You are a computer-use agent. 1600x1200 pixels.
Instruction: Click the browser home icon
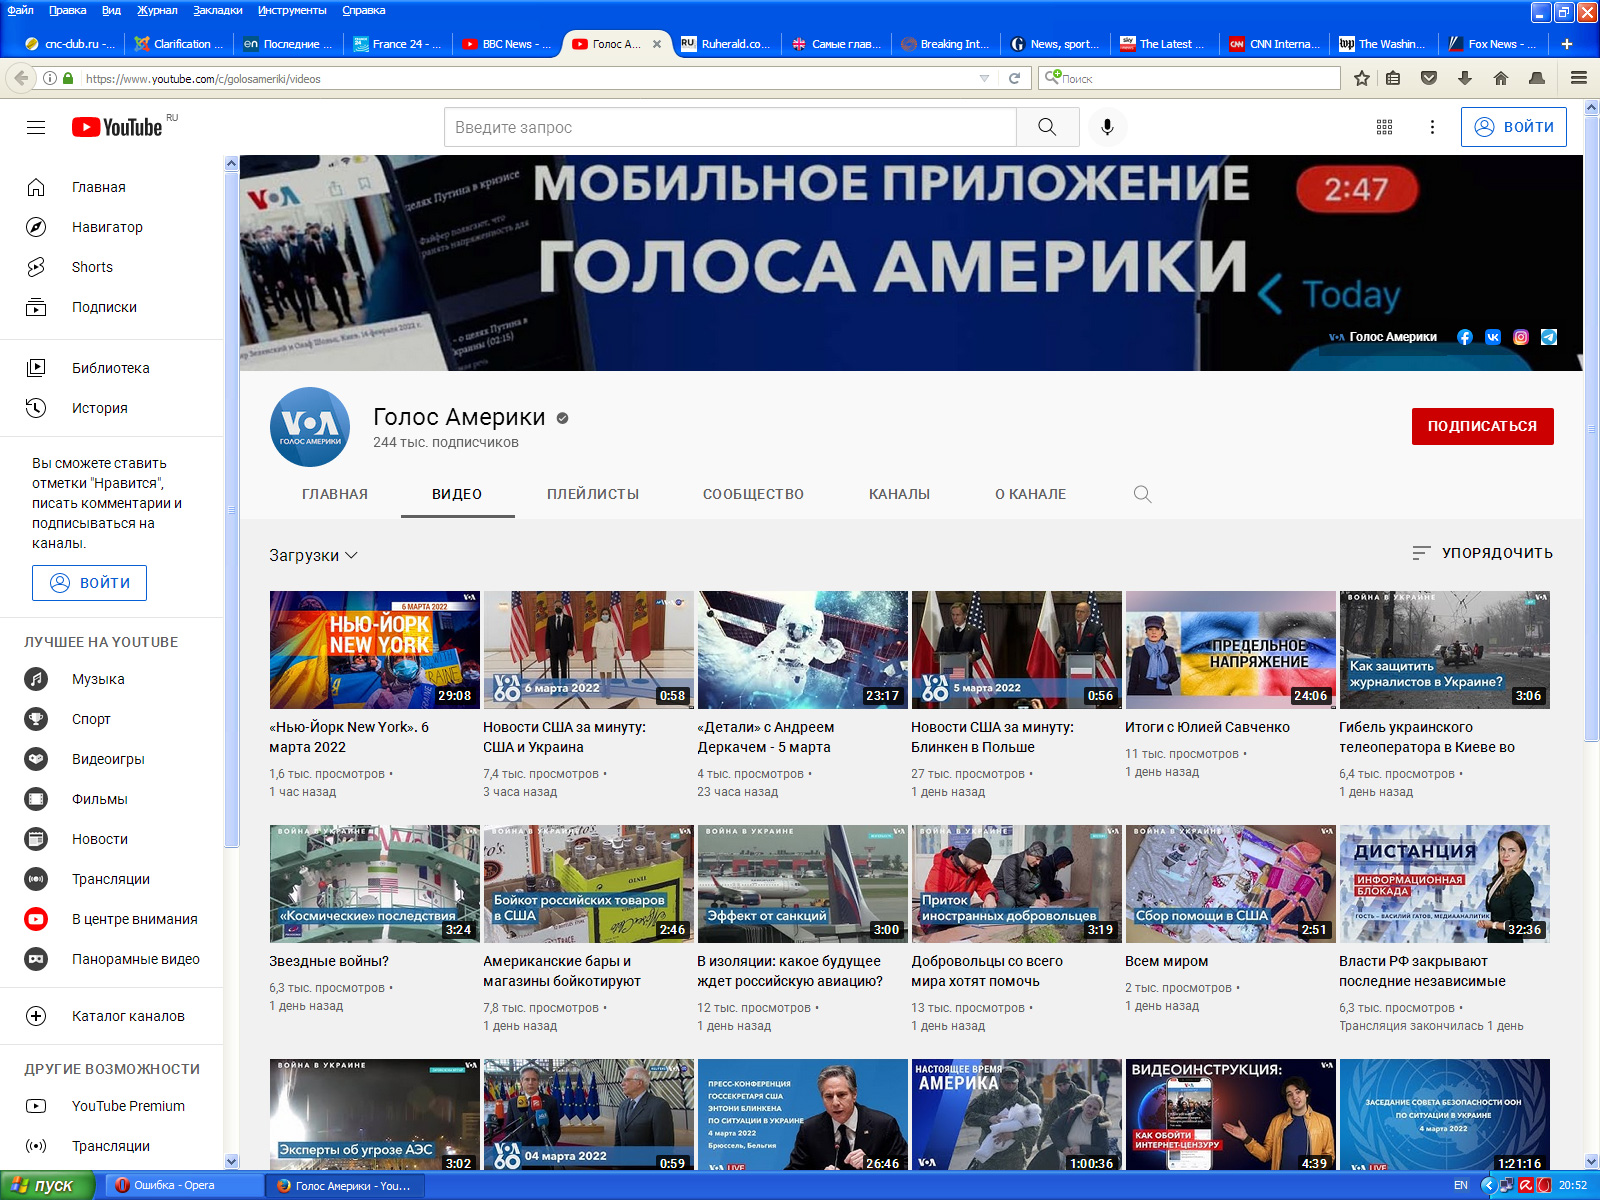[1500, 78]
